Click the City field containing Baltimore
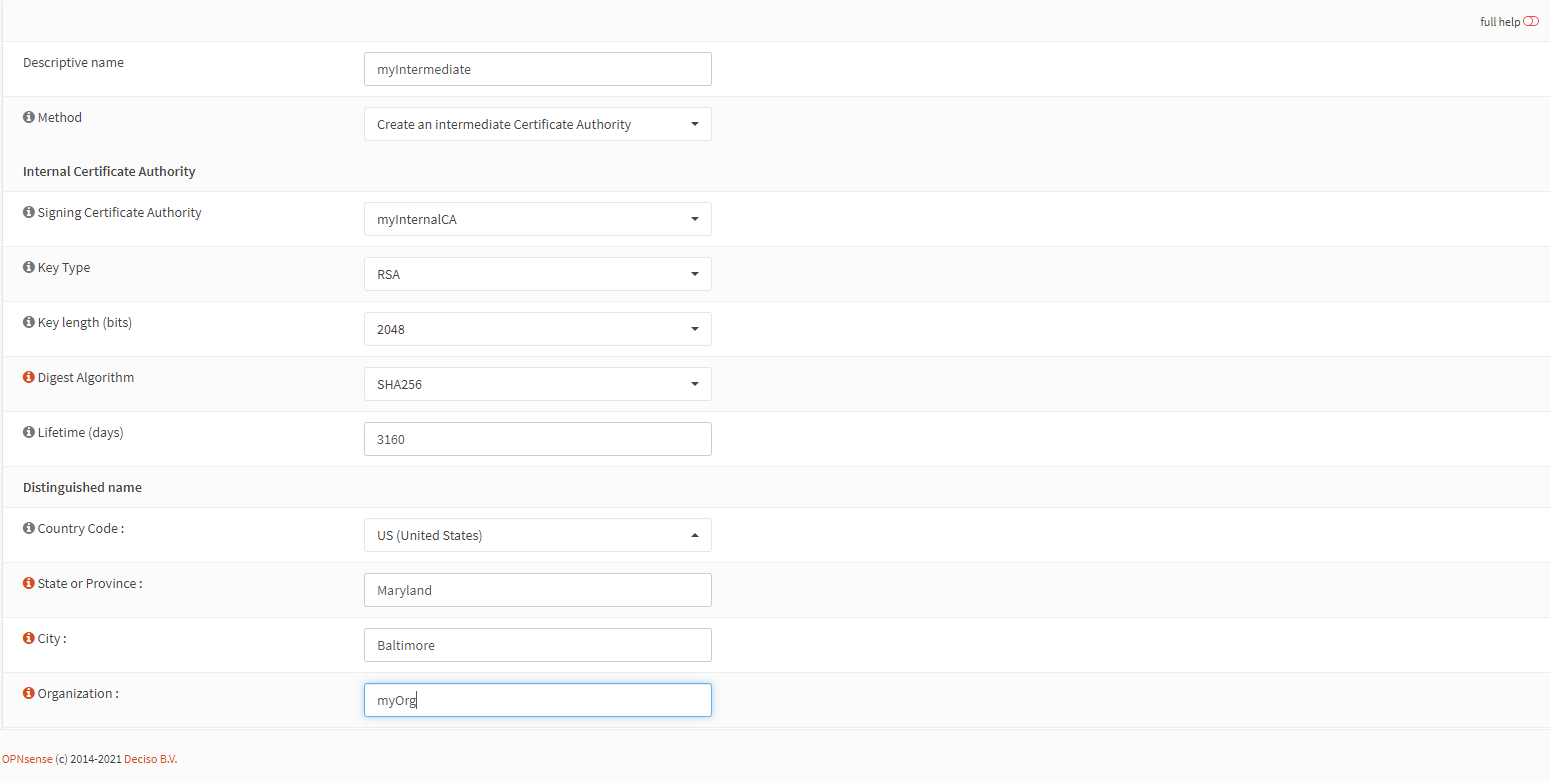 [538, 645]
